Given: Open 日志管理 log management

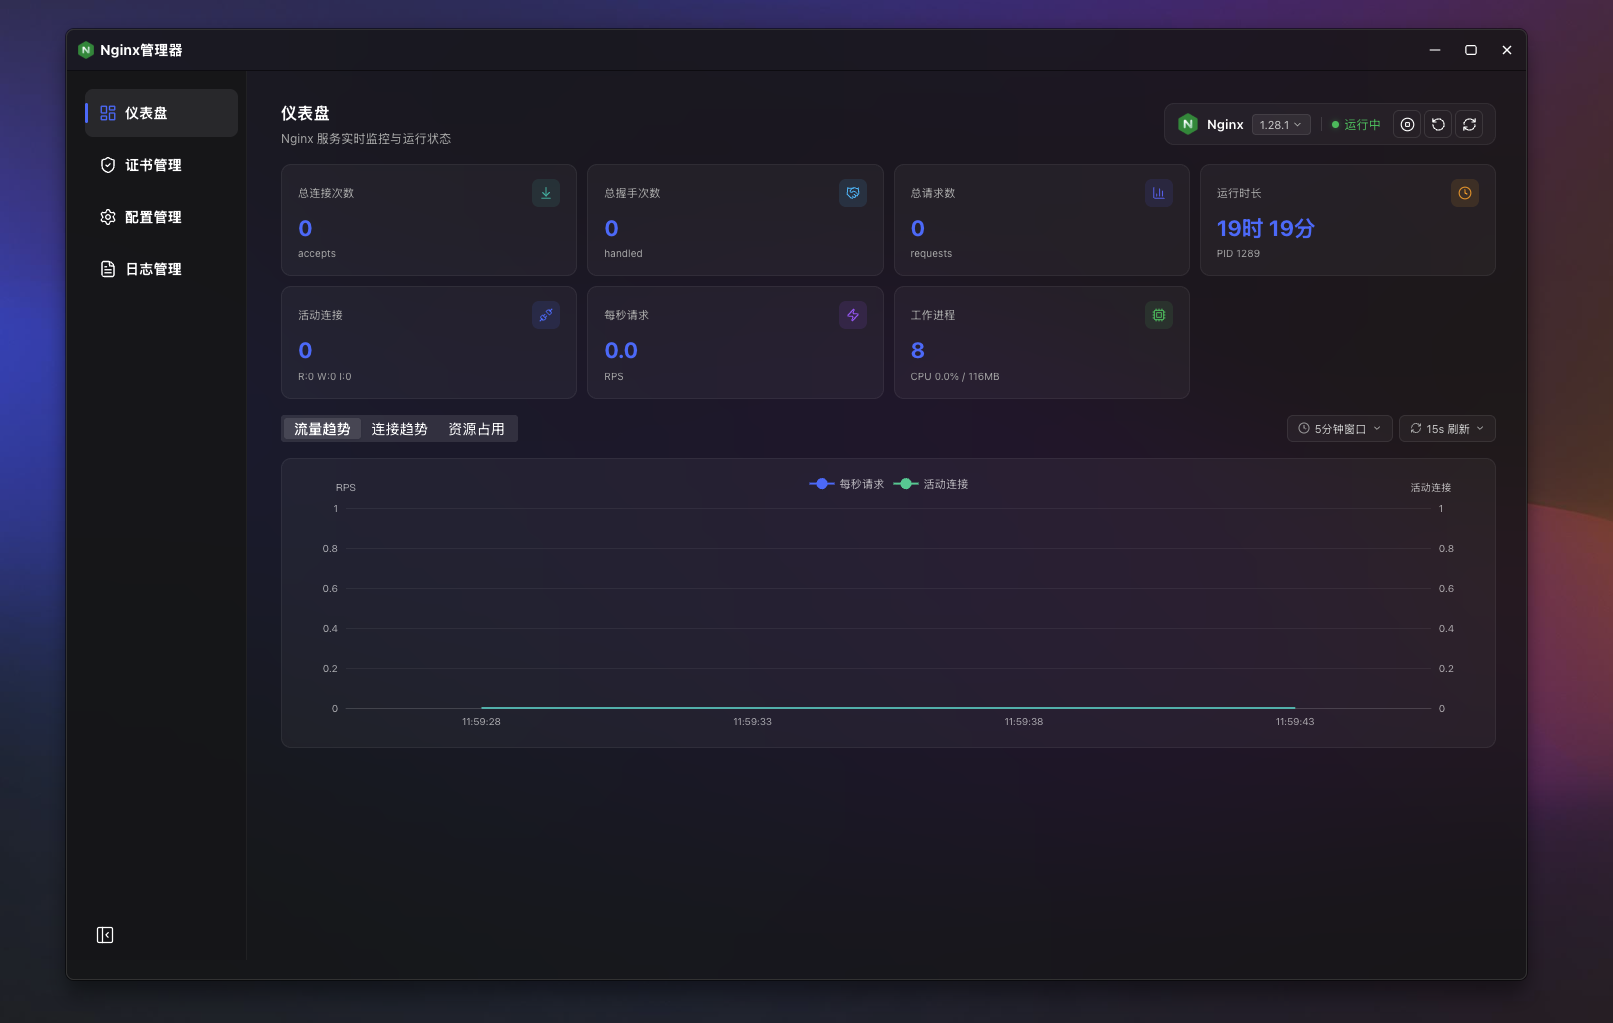Looking at the screenshot, I should click(x=161, y=269).
